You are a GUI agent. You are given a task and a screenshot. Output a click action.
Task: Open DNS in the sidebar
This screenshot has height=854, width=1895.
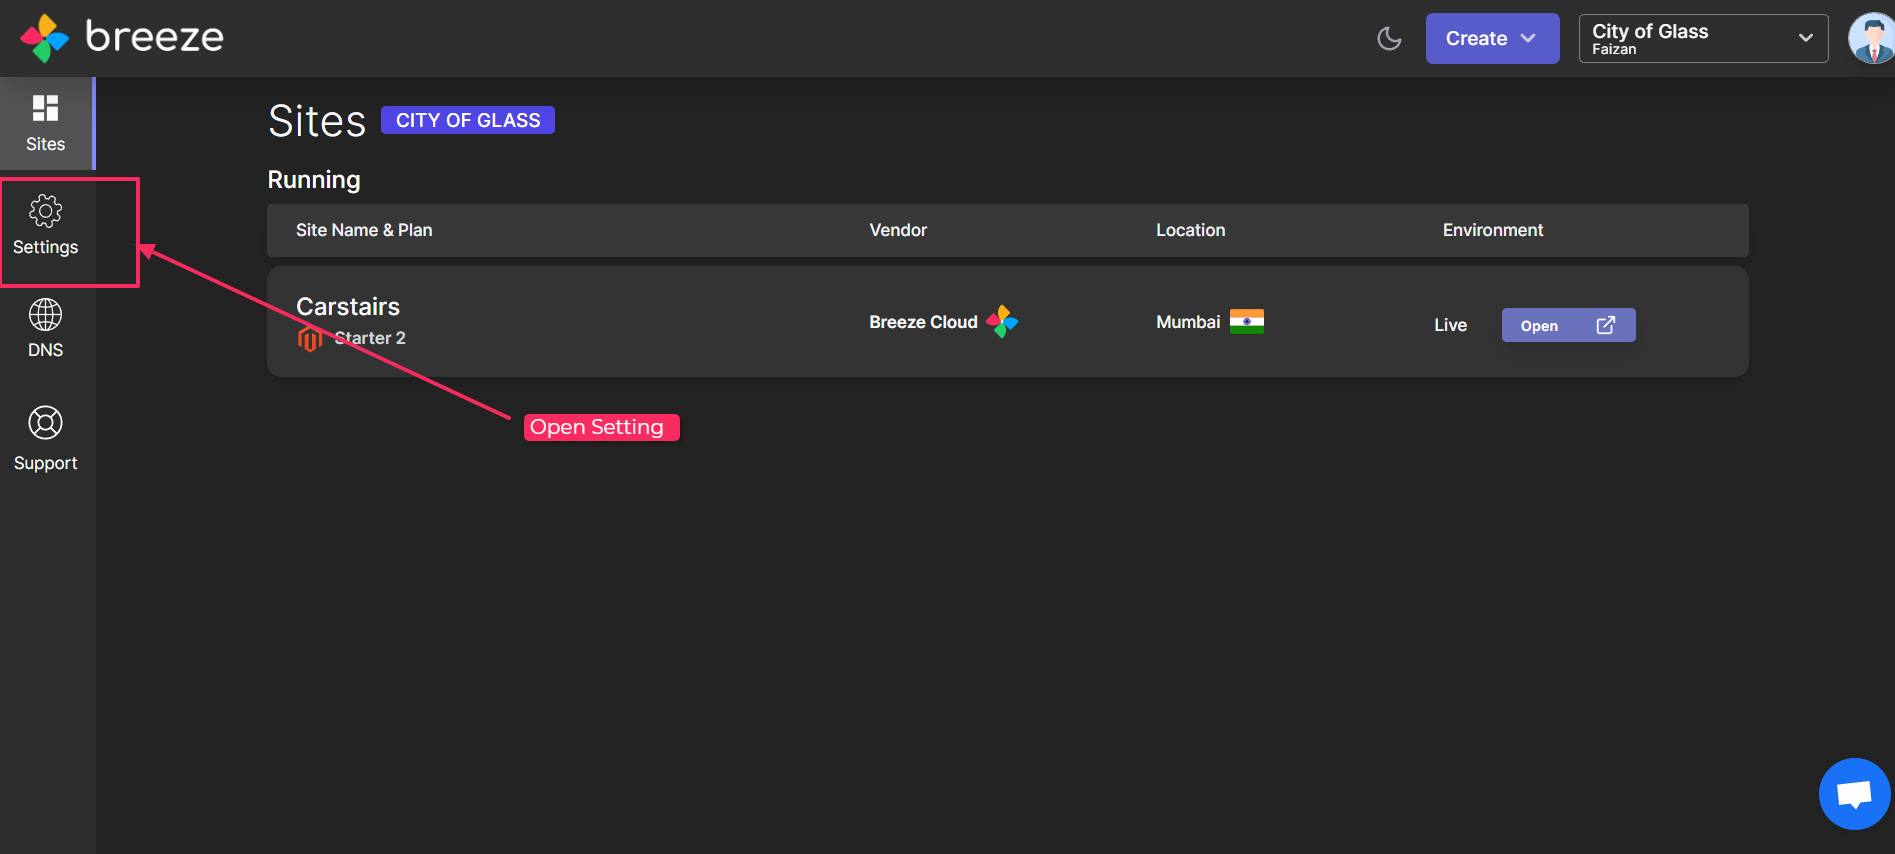pos(46,329)
